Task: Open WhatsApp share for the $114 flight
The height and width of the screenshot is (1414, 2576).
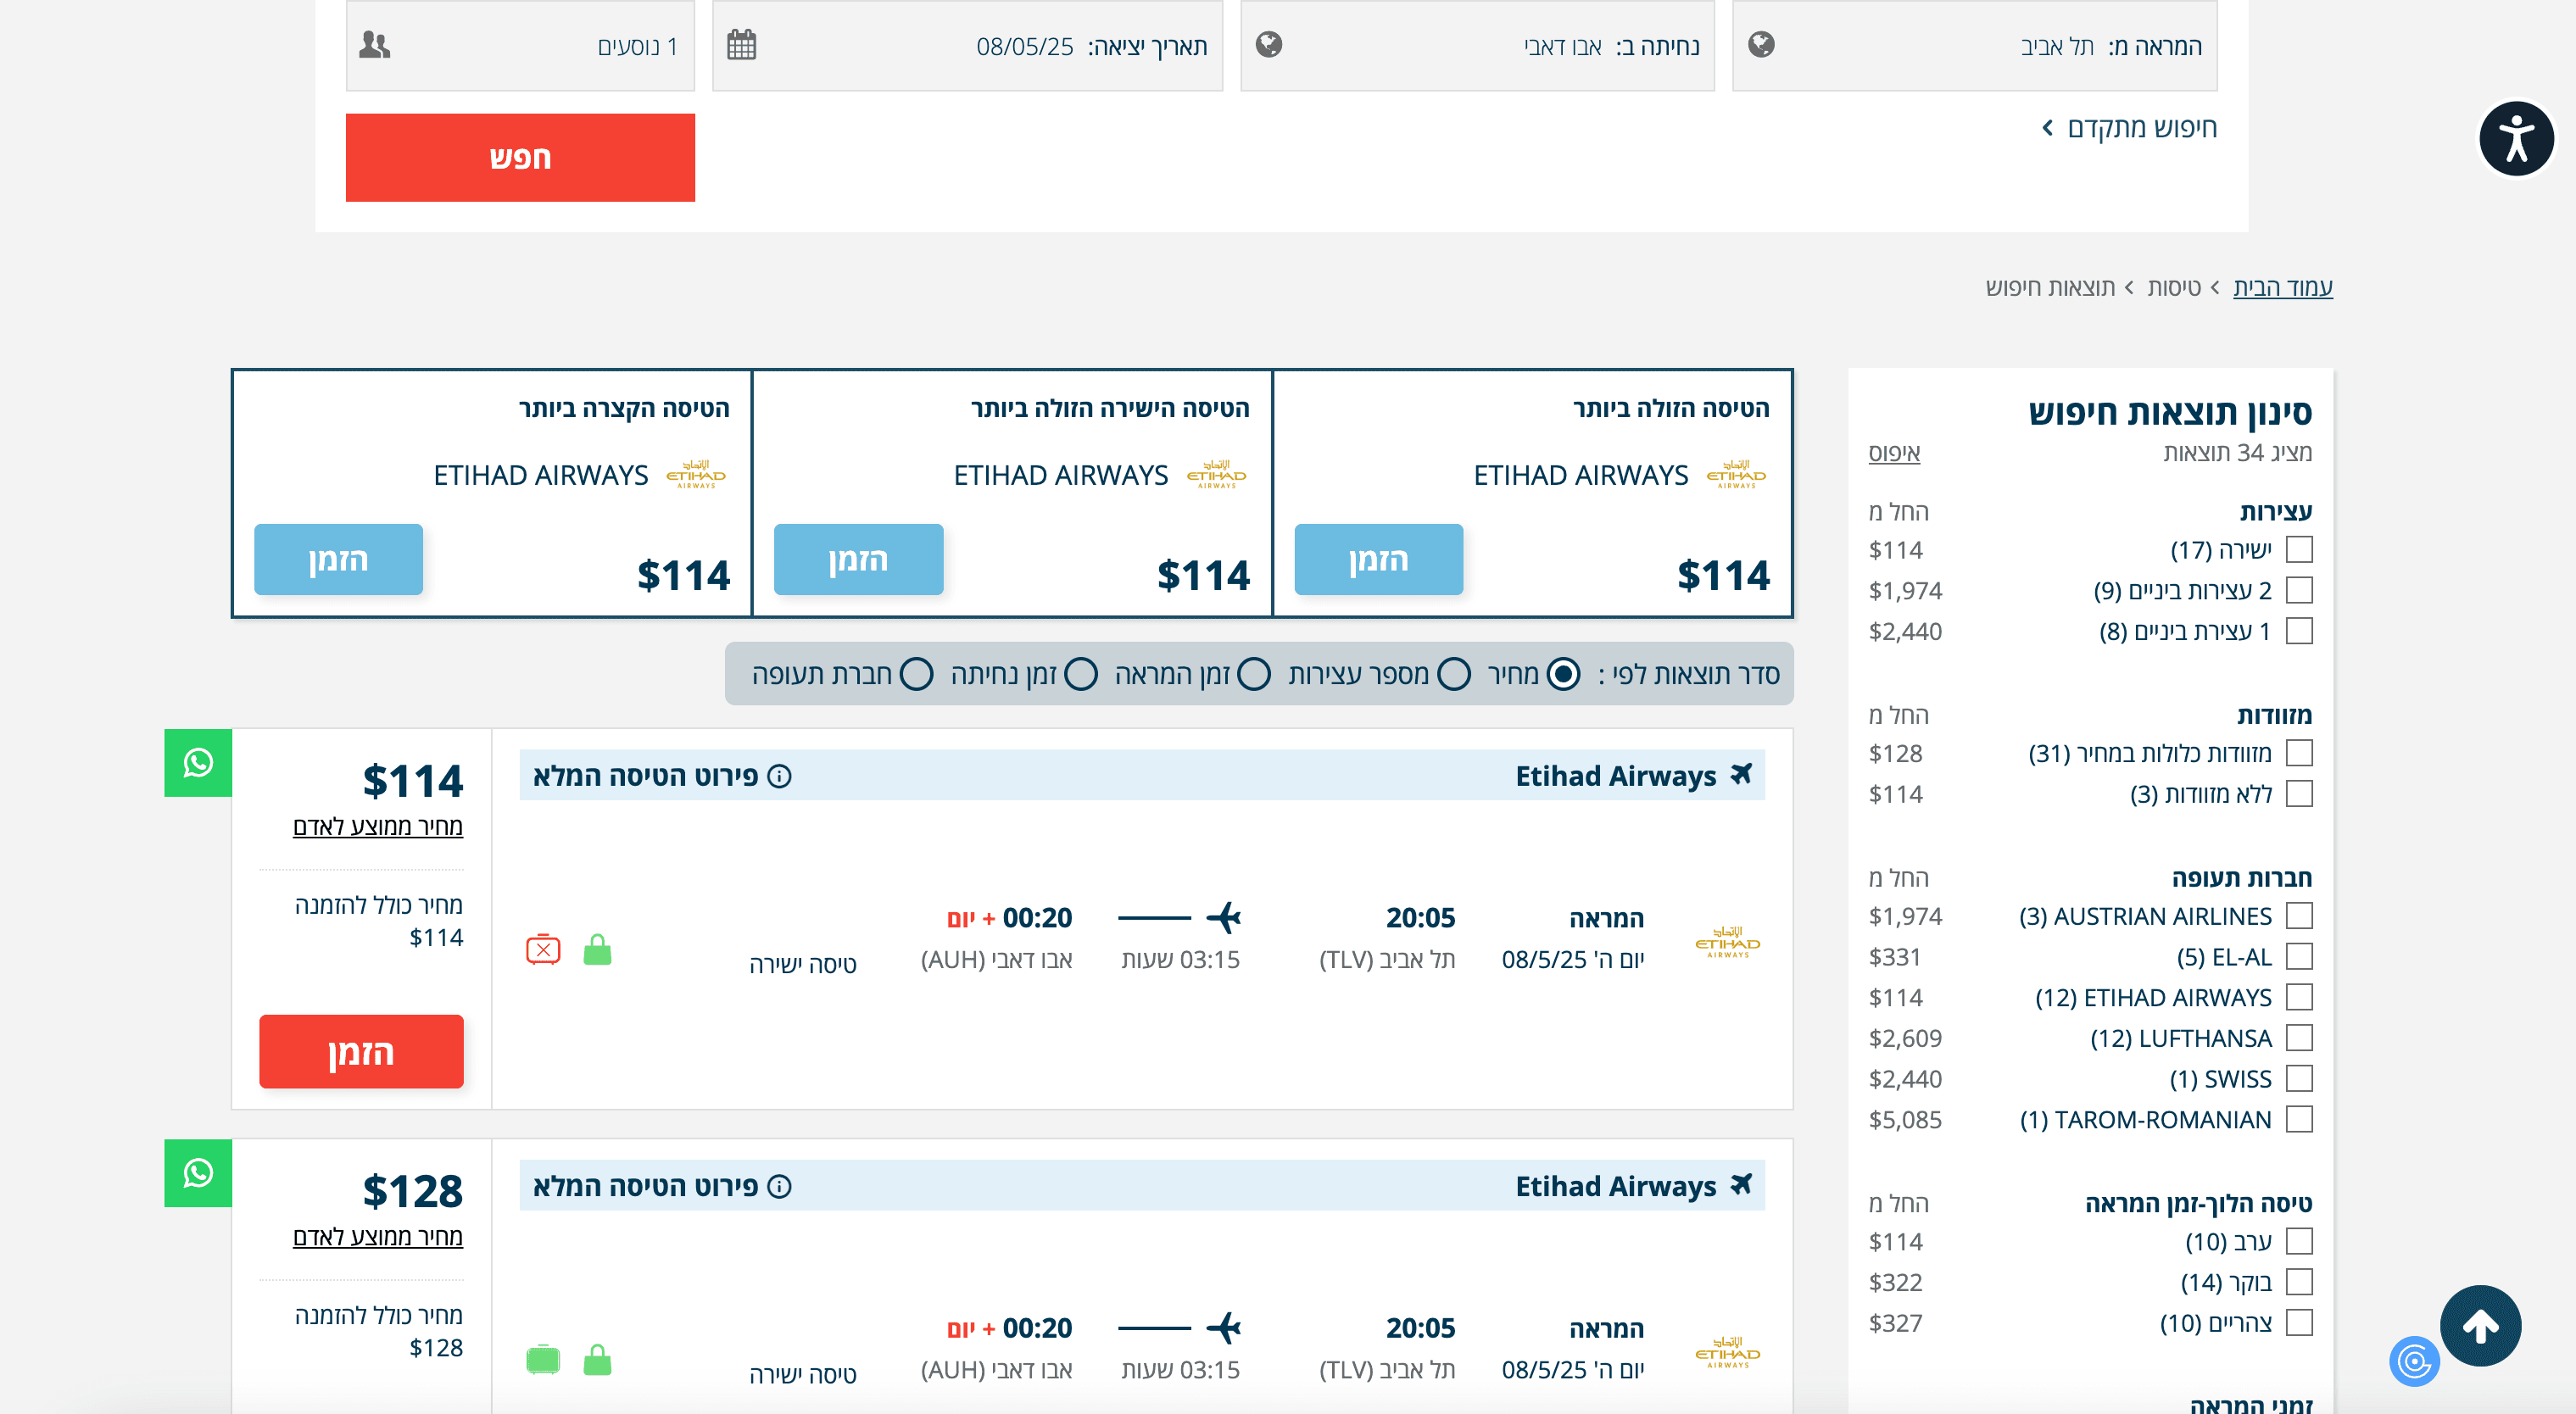Action: click(x=198, y=763)
